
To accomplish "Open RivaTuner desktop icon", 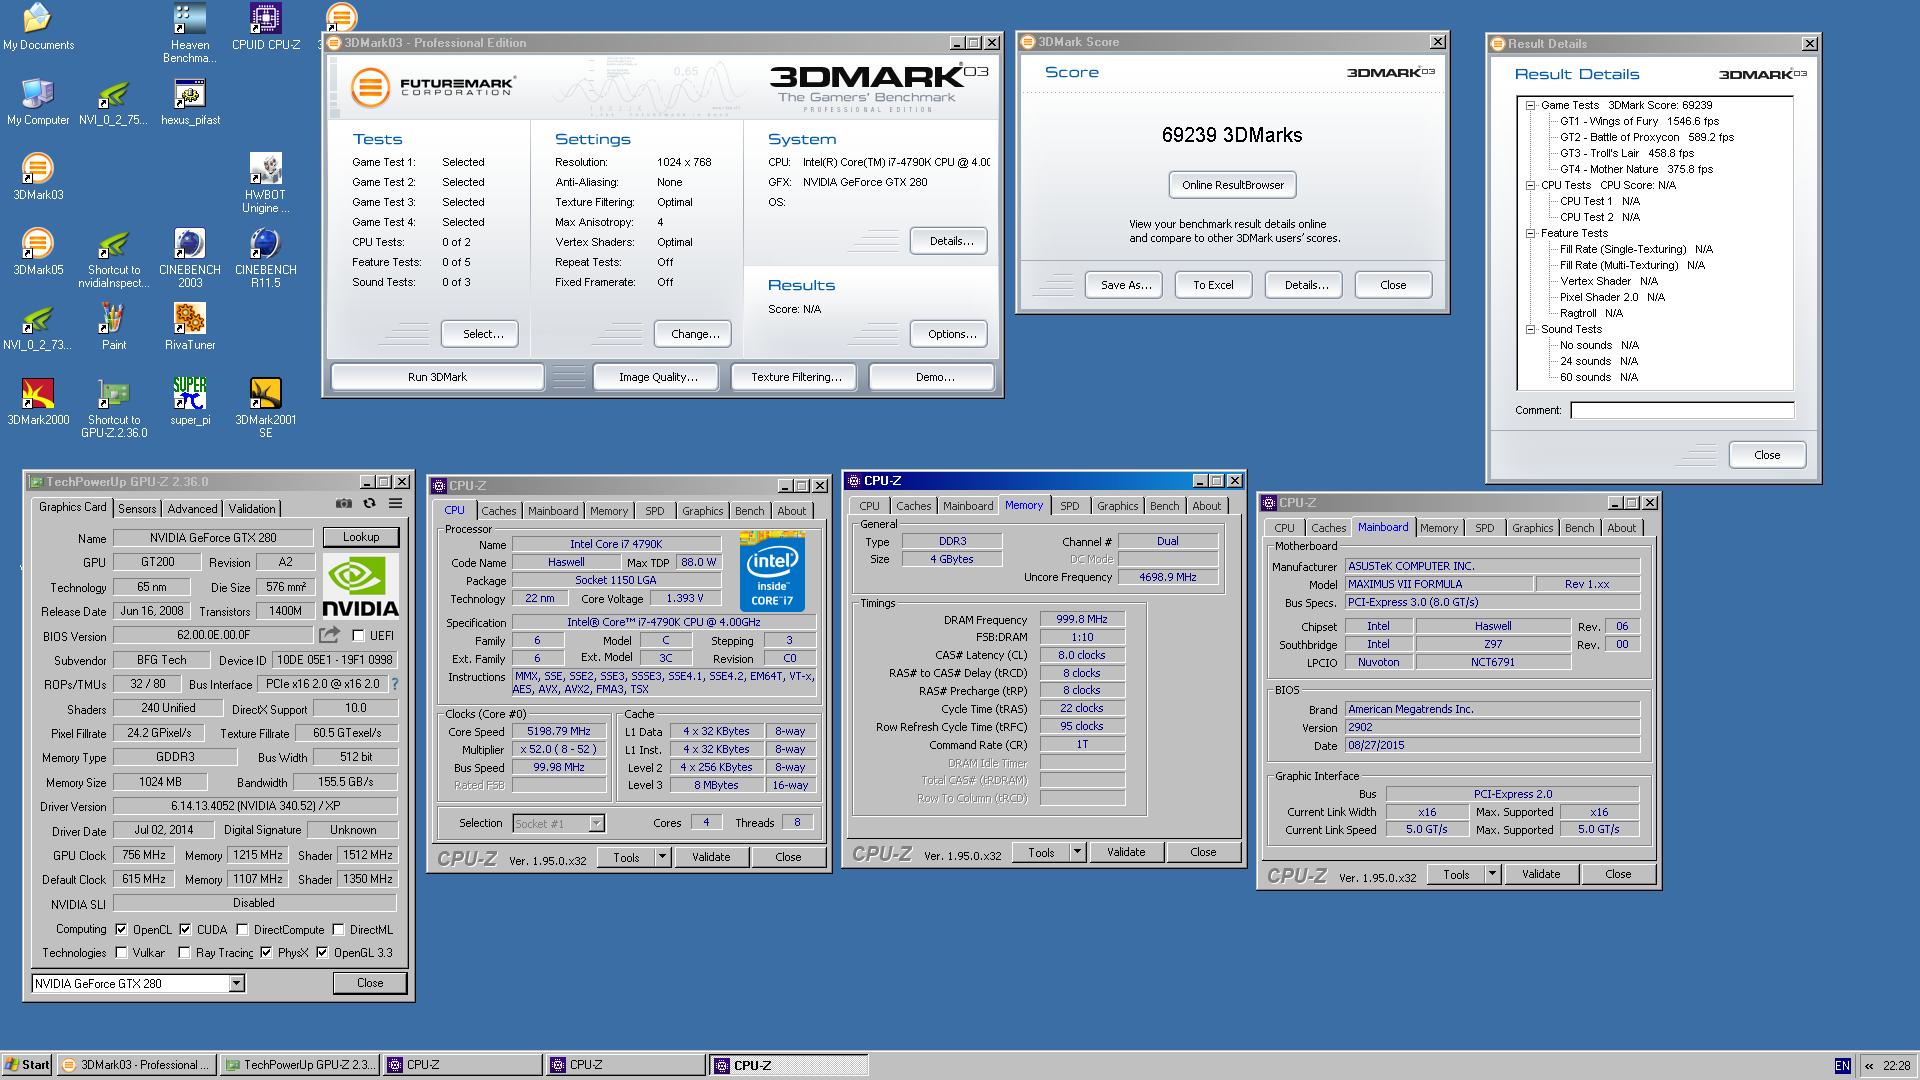I will pyautogui.click(x=189, y=327).
